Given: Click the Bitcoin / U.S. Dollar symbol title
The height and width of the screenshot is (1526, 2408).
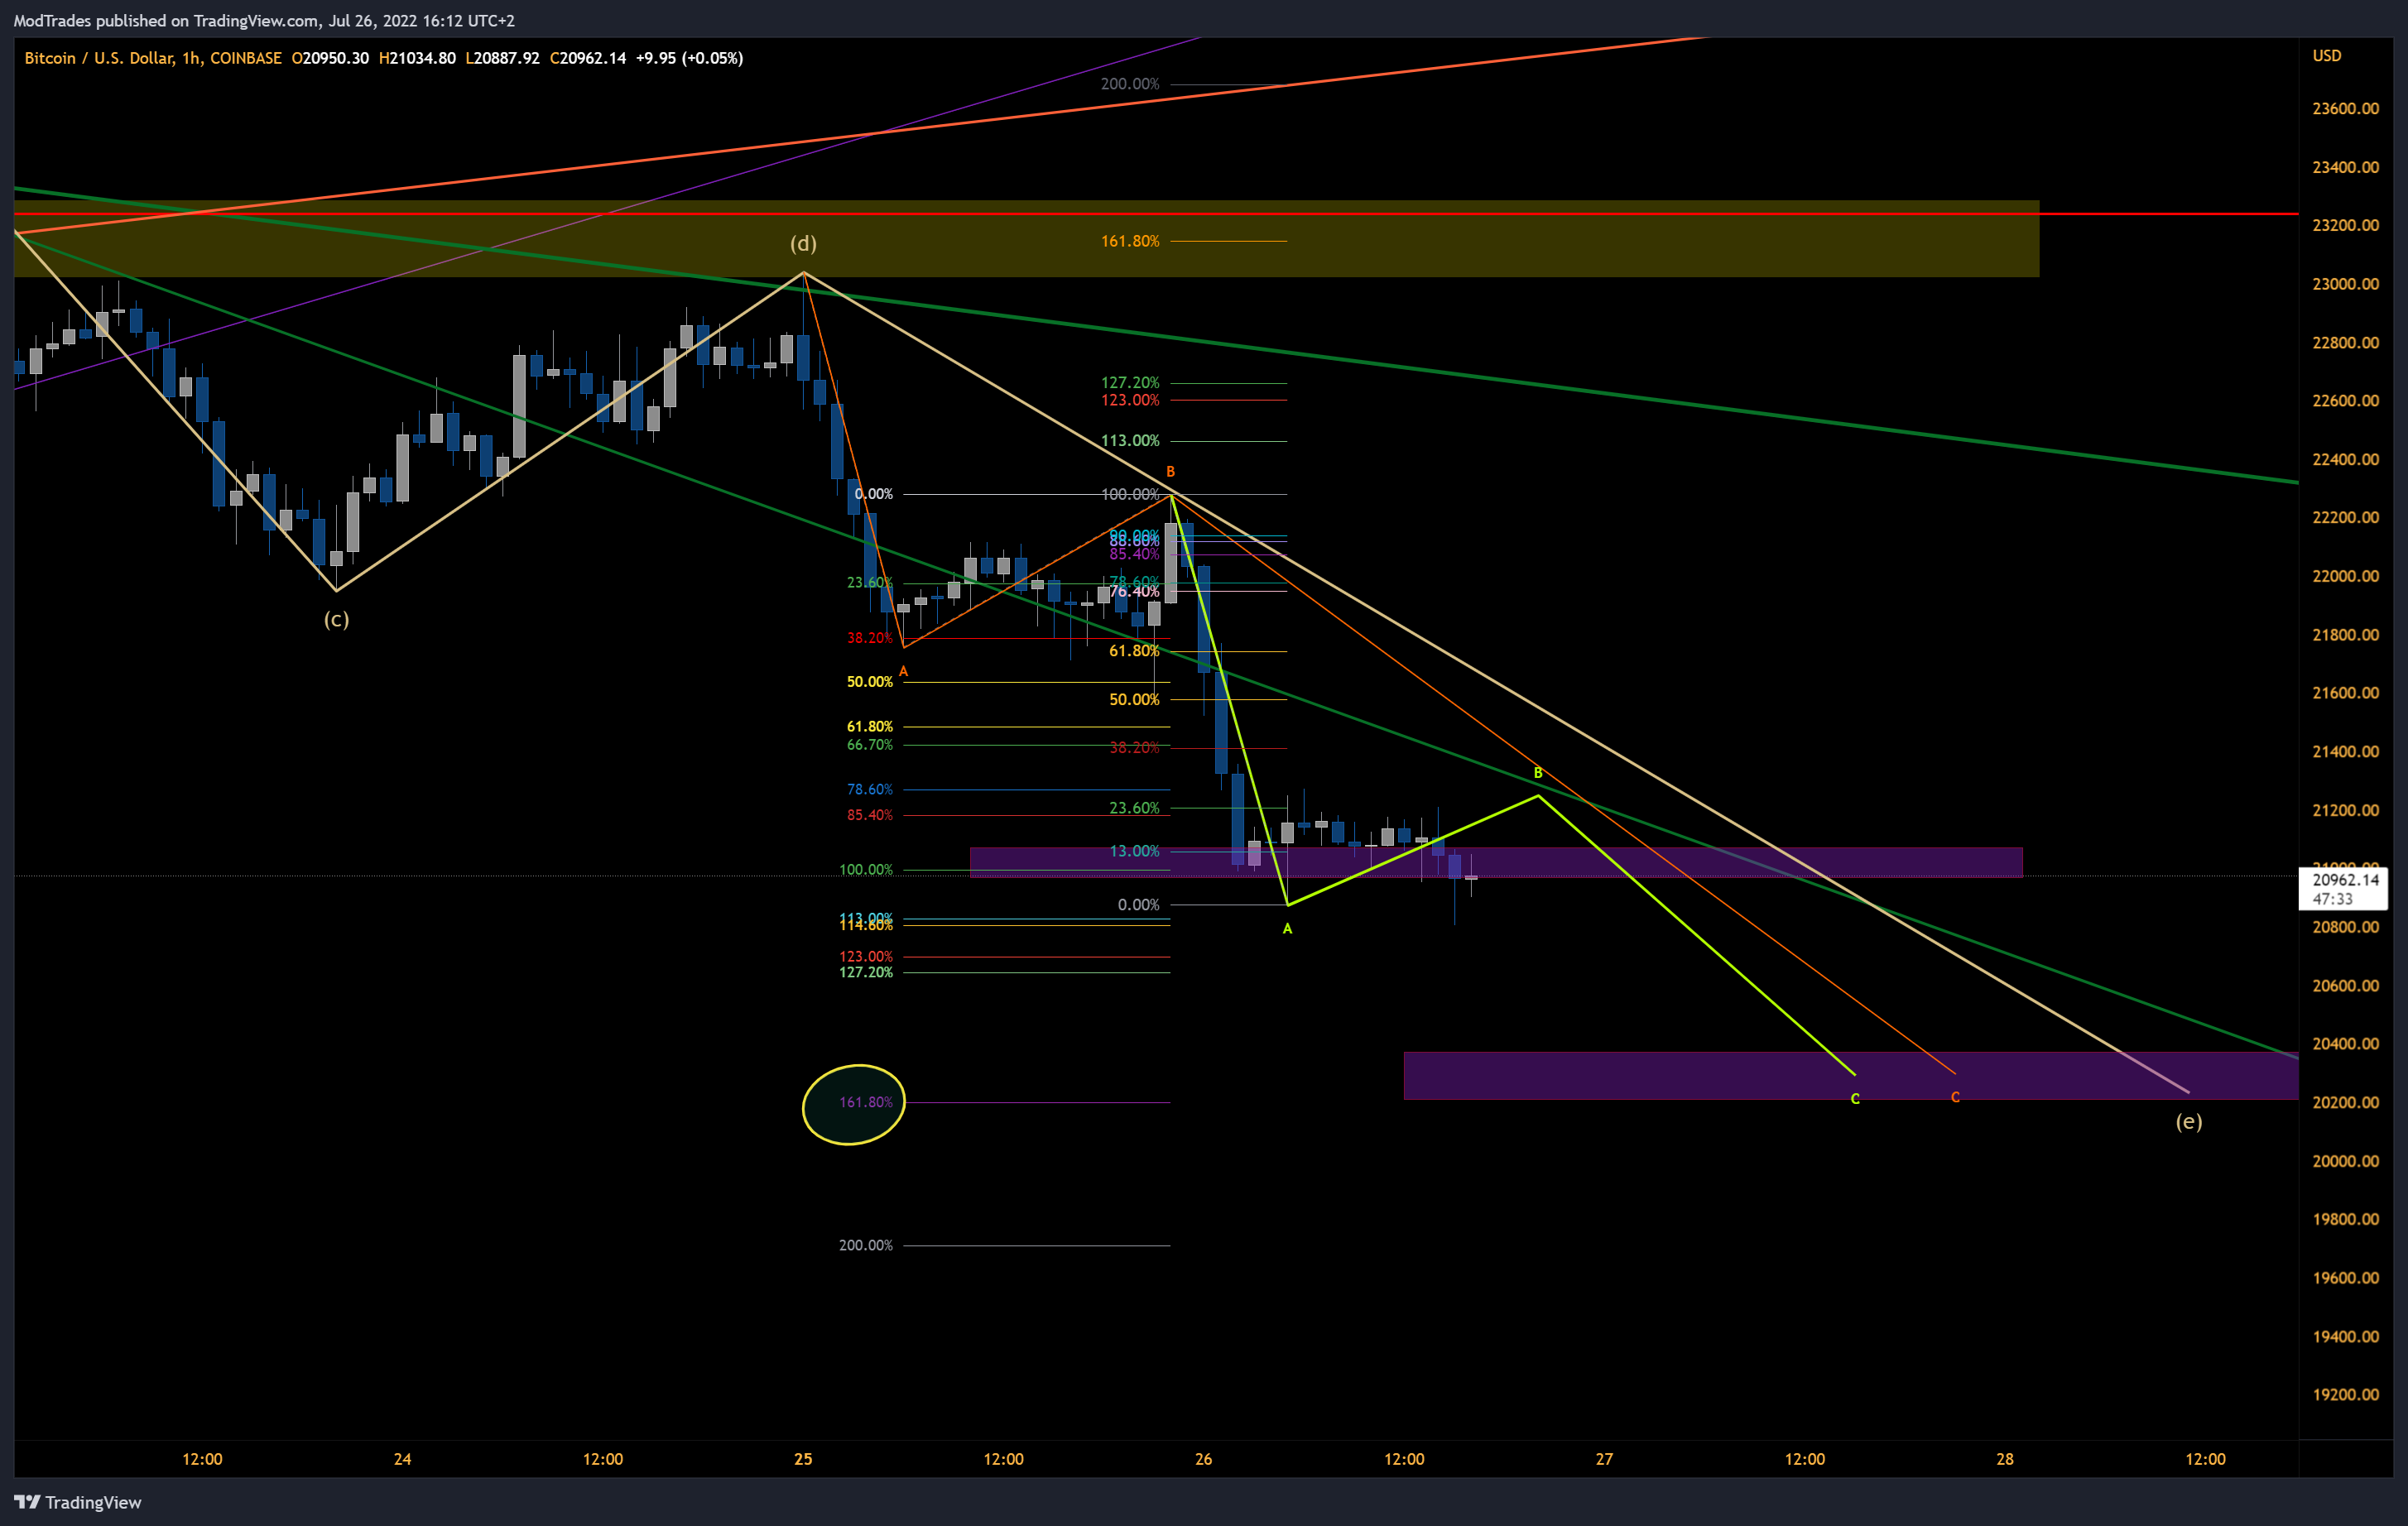Looking at the screenshot, I should coord(152,58).
